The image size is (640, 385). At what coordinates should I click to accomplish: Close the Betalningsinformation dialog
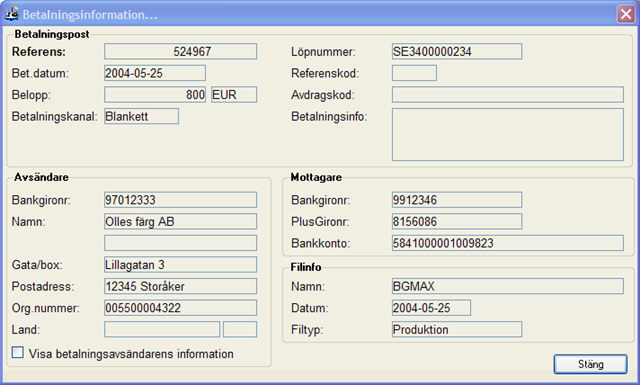point(625,14)
